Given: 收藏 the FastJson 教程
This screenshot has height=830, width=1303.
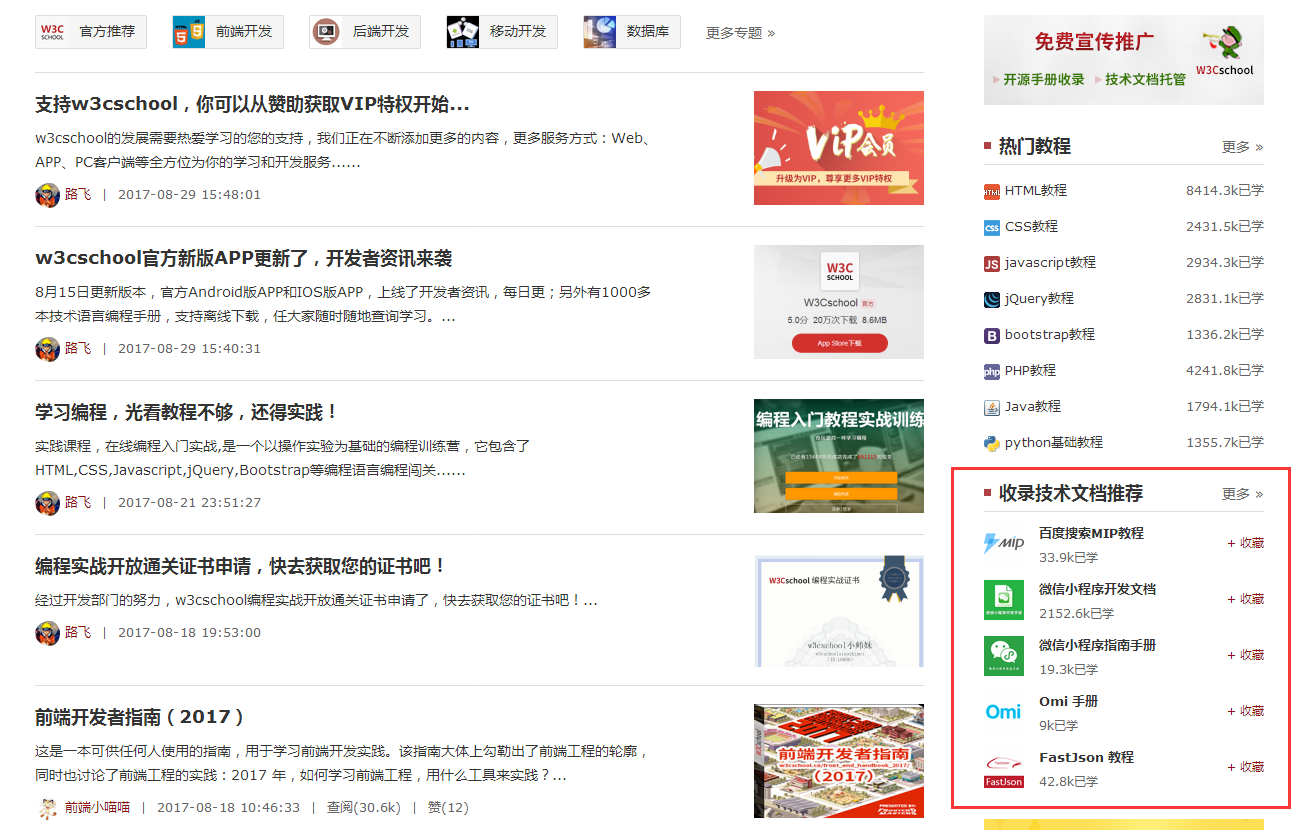Looking at the screenshot, I should click(1243, 767).
